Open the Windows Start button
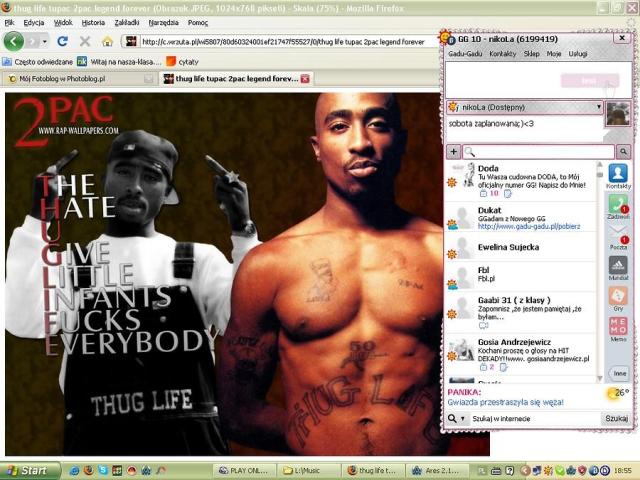 coord(29,471)
